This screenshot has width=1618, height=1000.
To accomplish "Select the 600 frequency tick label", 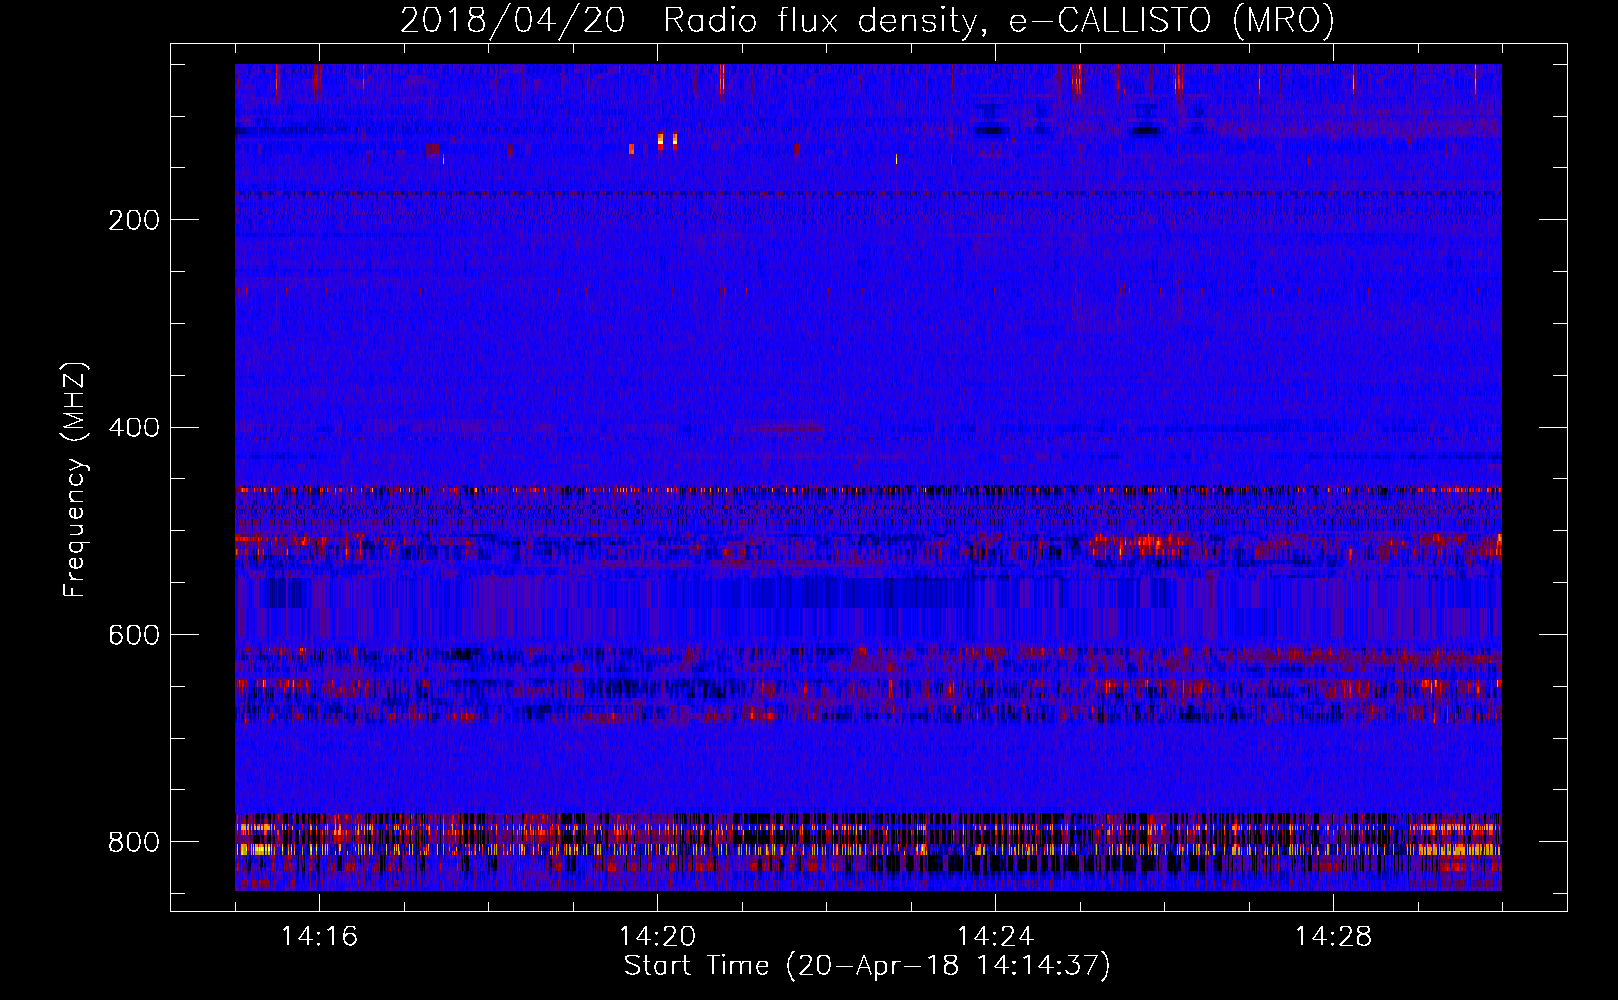I will [134, 636].
